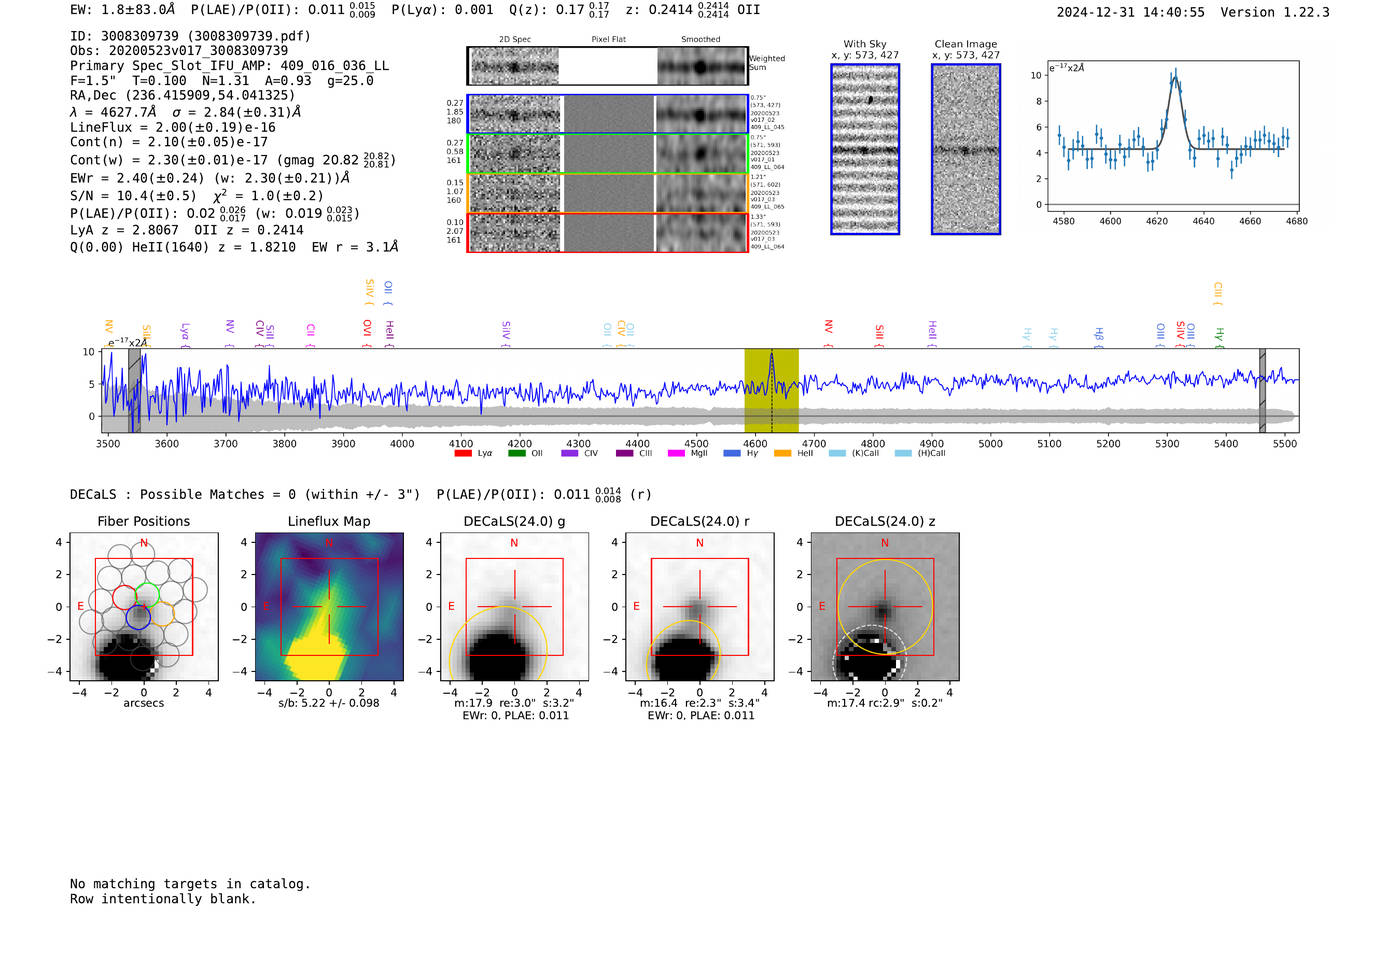1400x953 pixels.
Task: Click the orange HeII legend swatch
Action: (x=782, y=453)
